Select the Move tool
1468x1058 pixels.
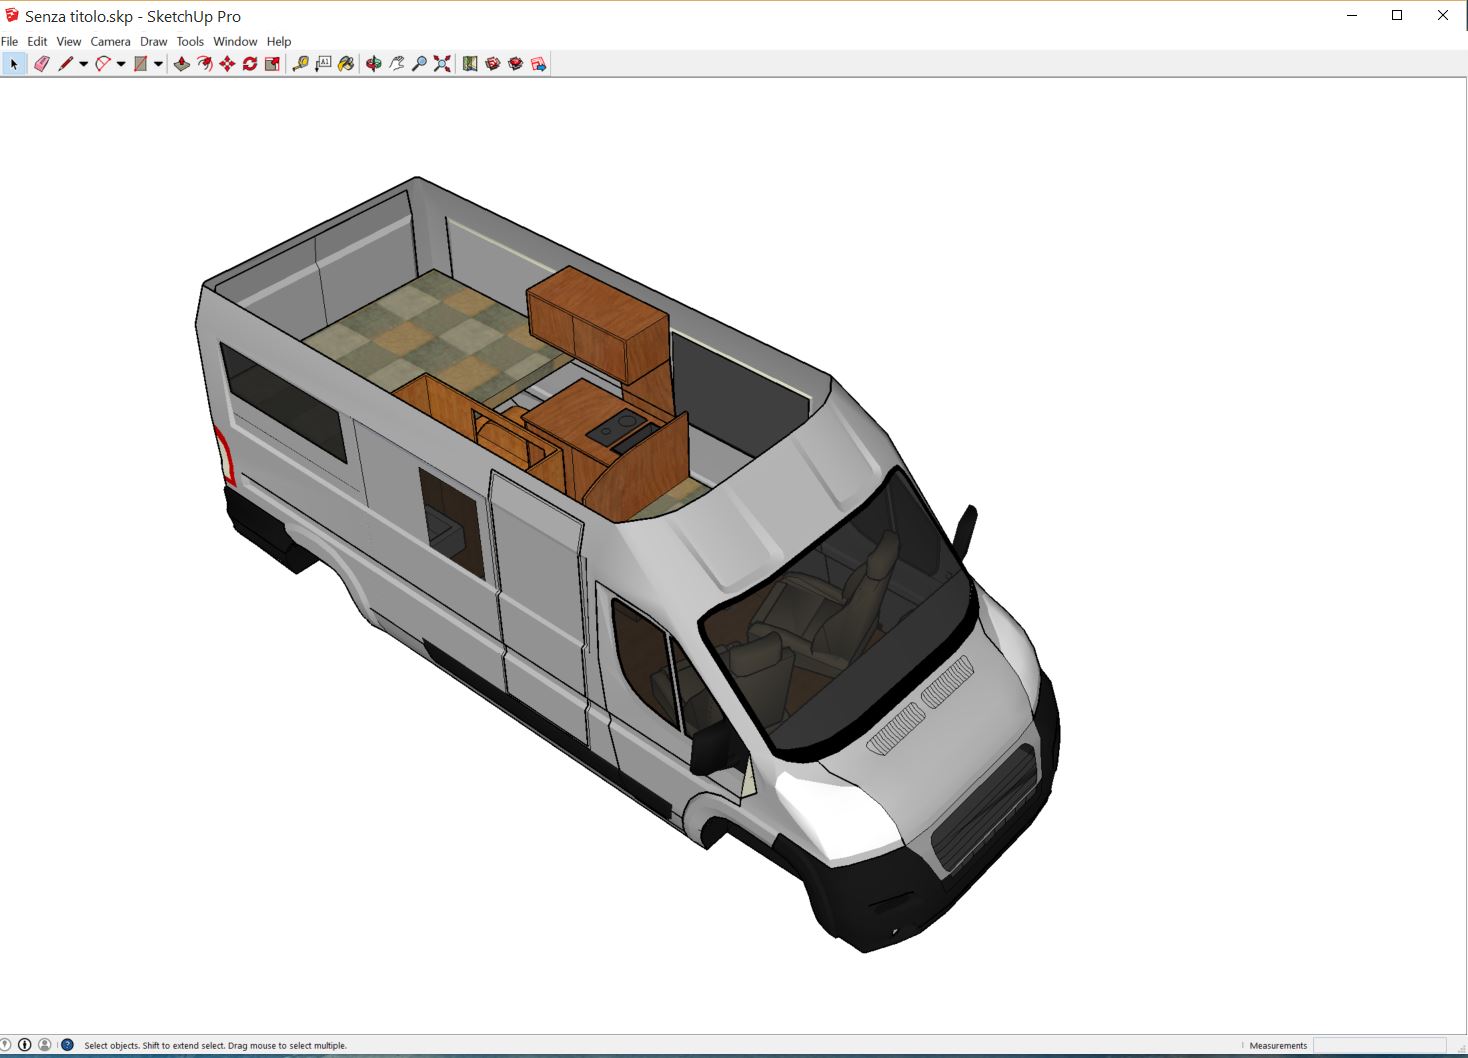pyautogui.click(x=227, y=63)
